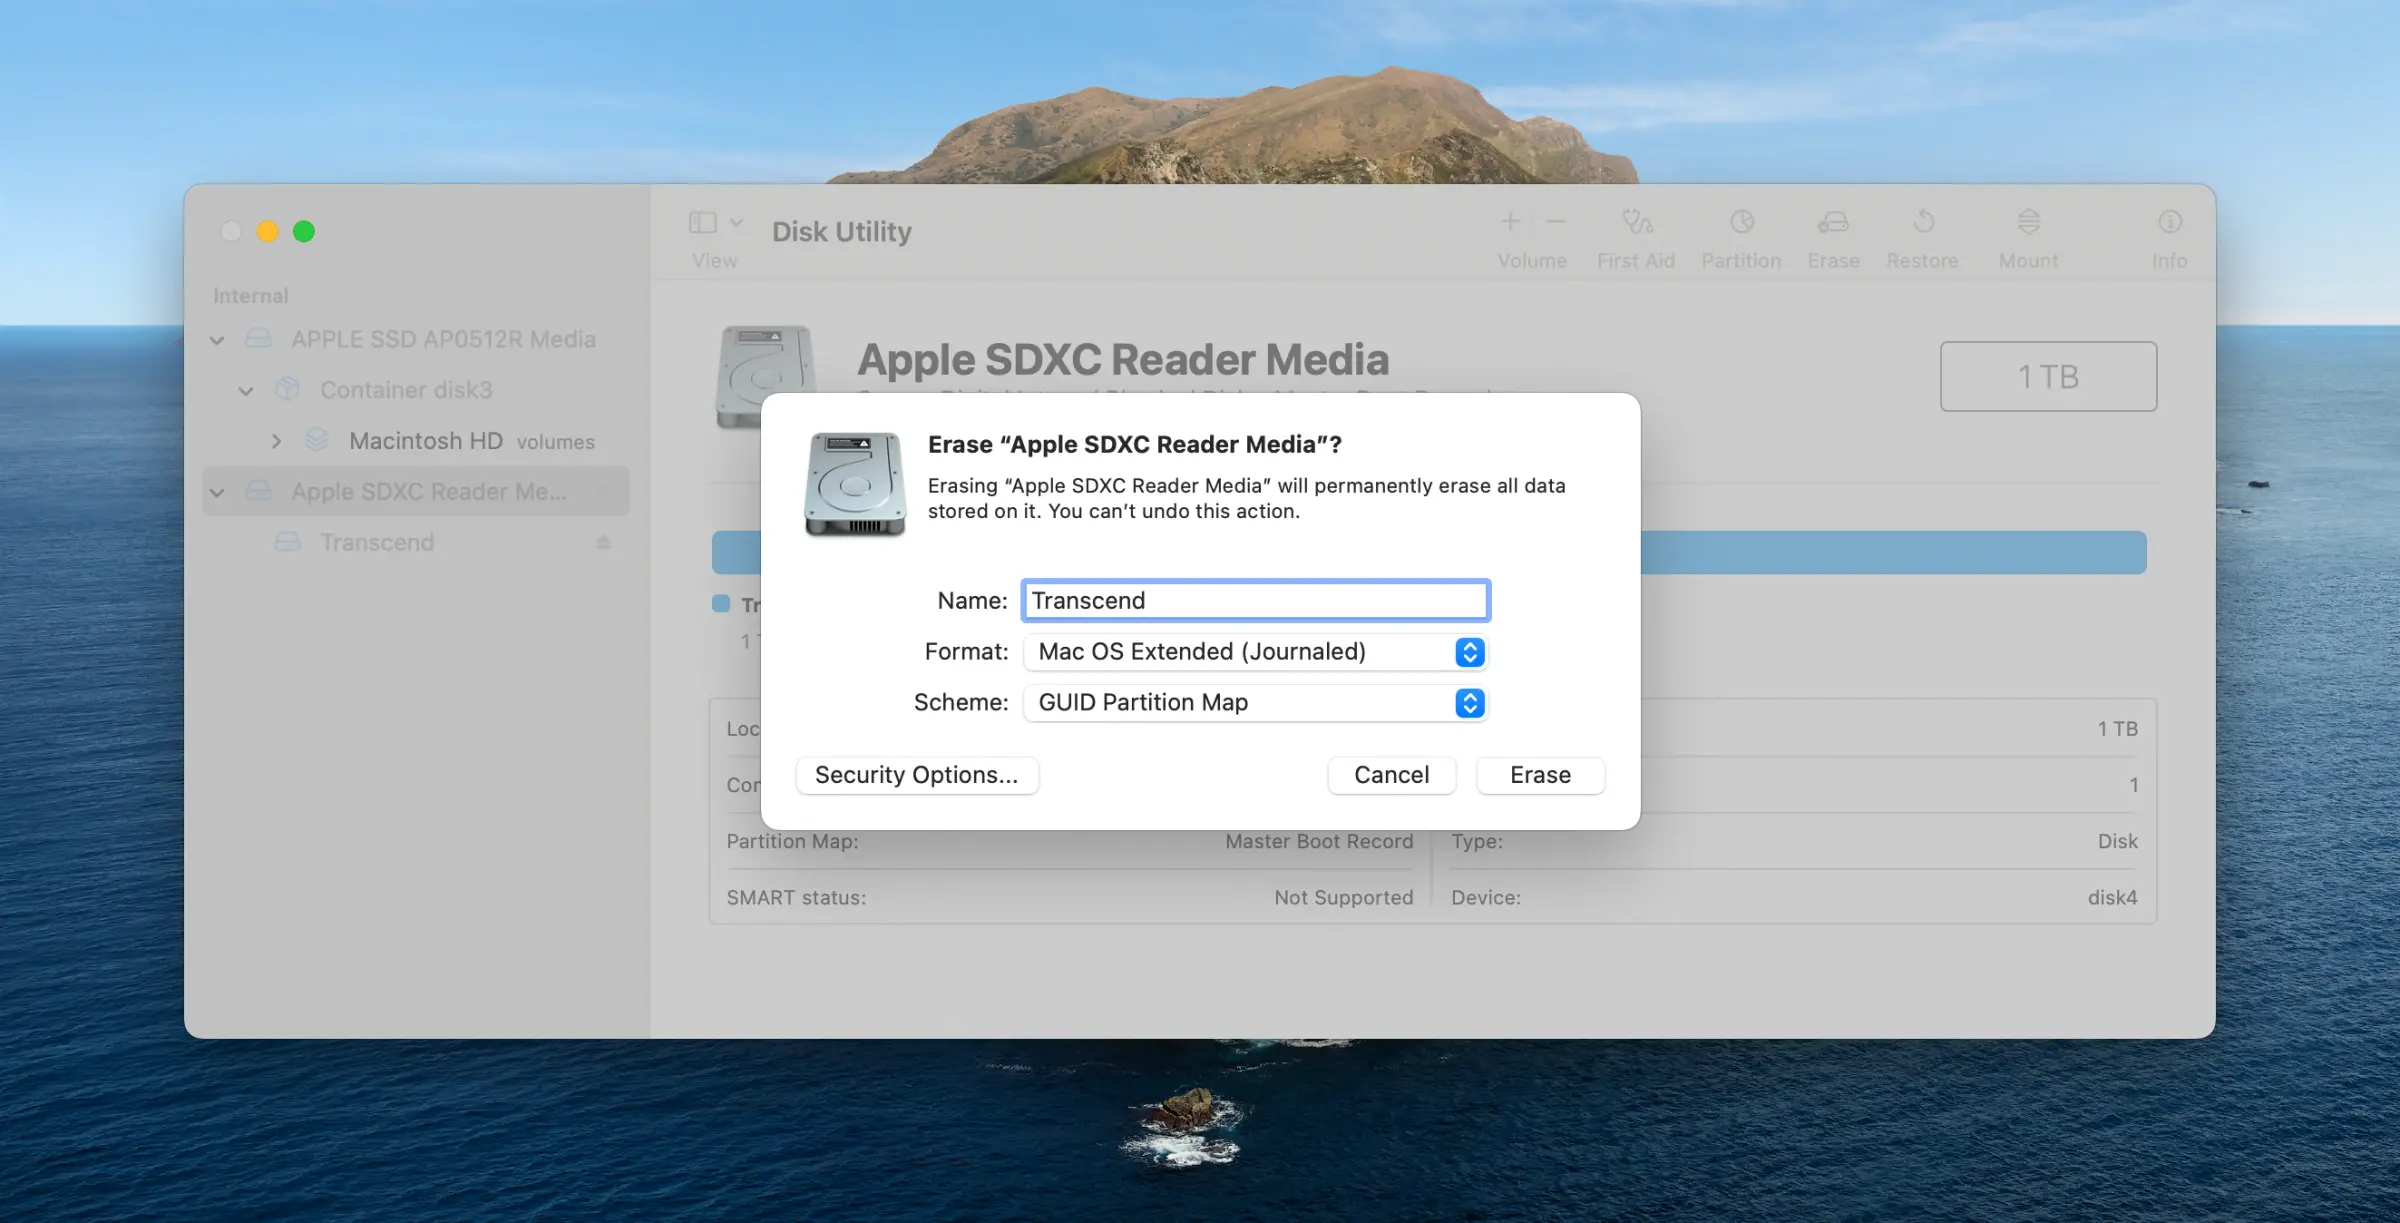Click the Internal sidebar header
Image resolution: width=2400 pixels, height=1223 pixels.
[250, 296]
